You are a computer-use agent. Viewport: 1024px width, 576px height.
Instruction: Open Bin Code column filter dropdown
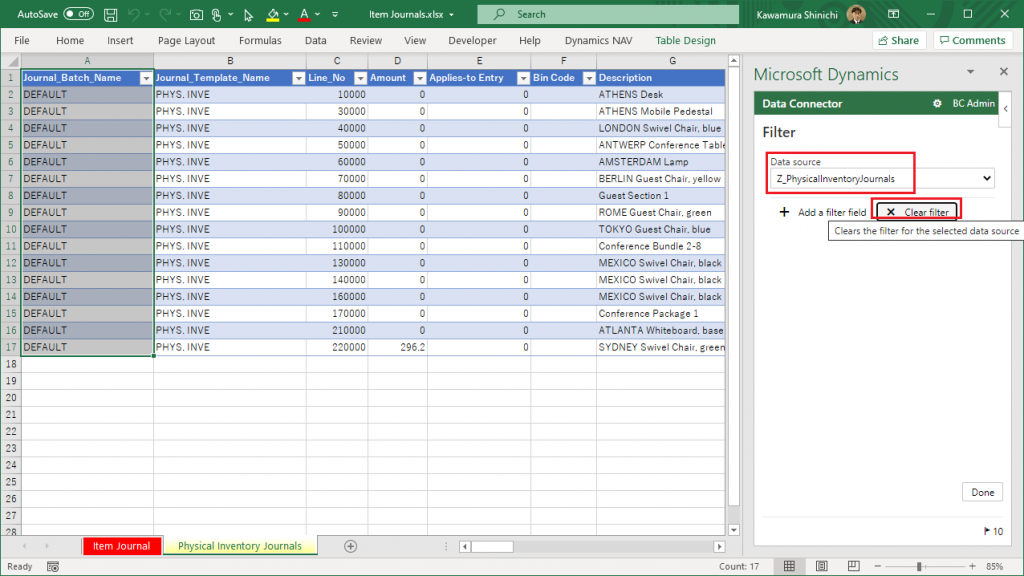click(588, 78)
